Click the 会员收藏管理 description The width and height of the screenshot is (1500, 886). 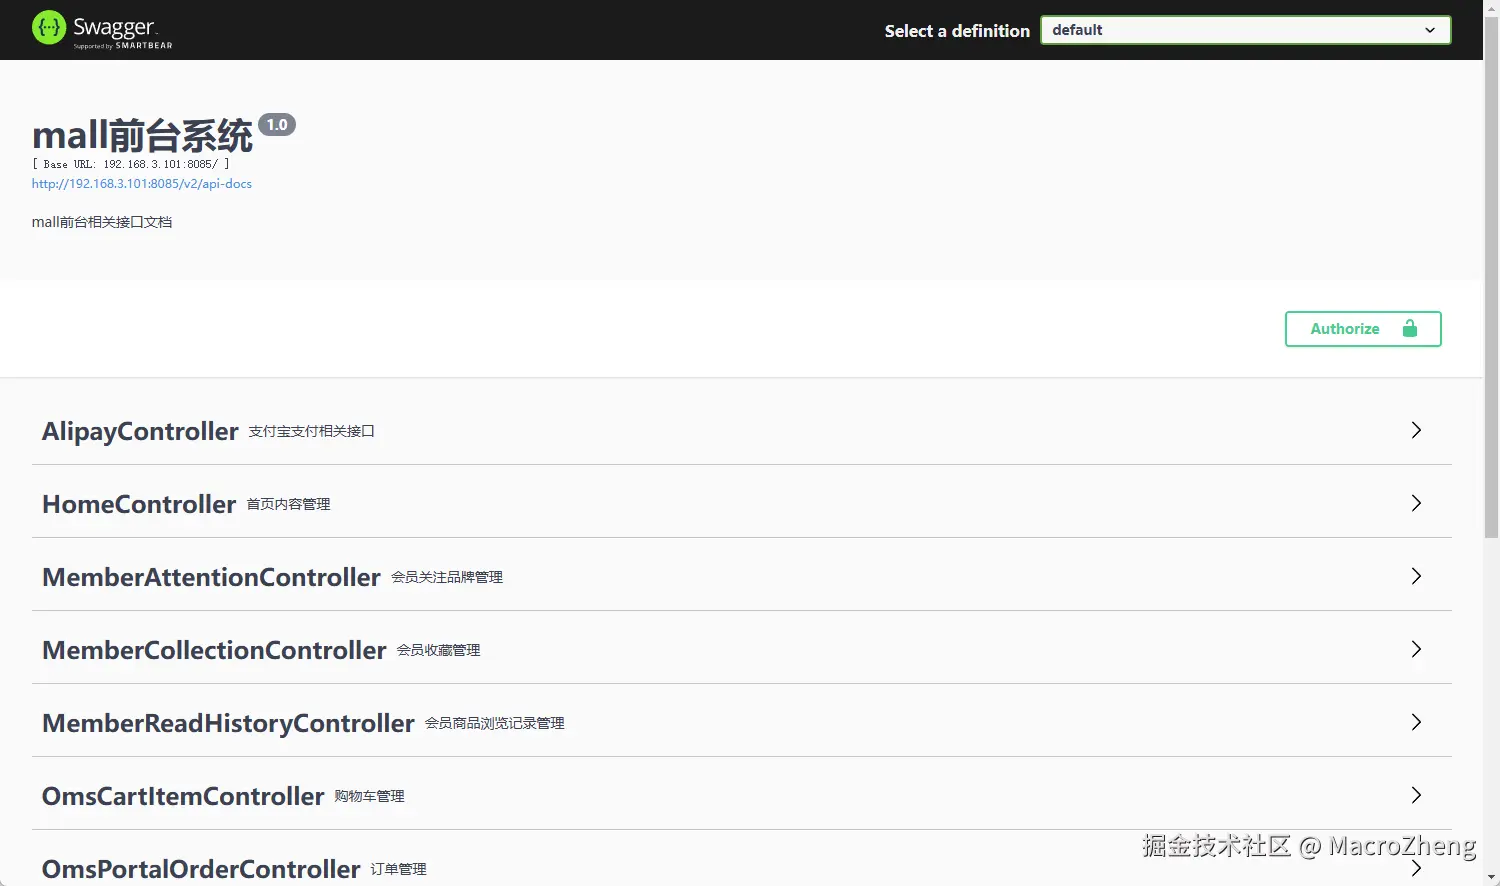coord(439,650)
